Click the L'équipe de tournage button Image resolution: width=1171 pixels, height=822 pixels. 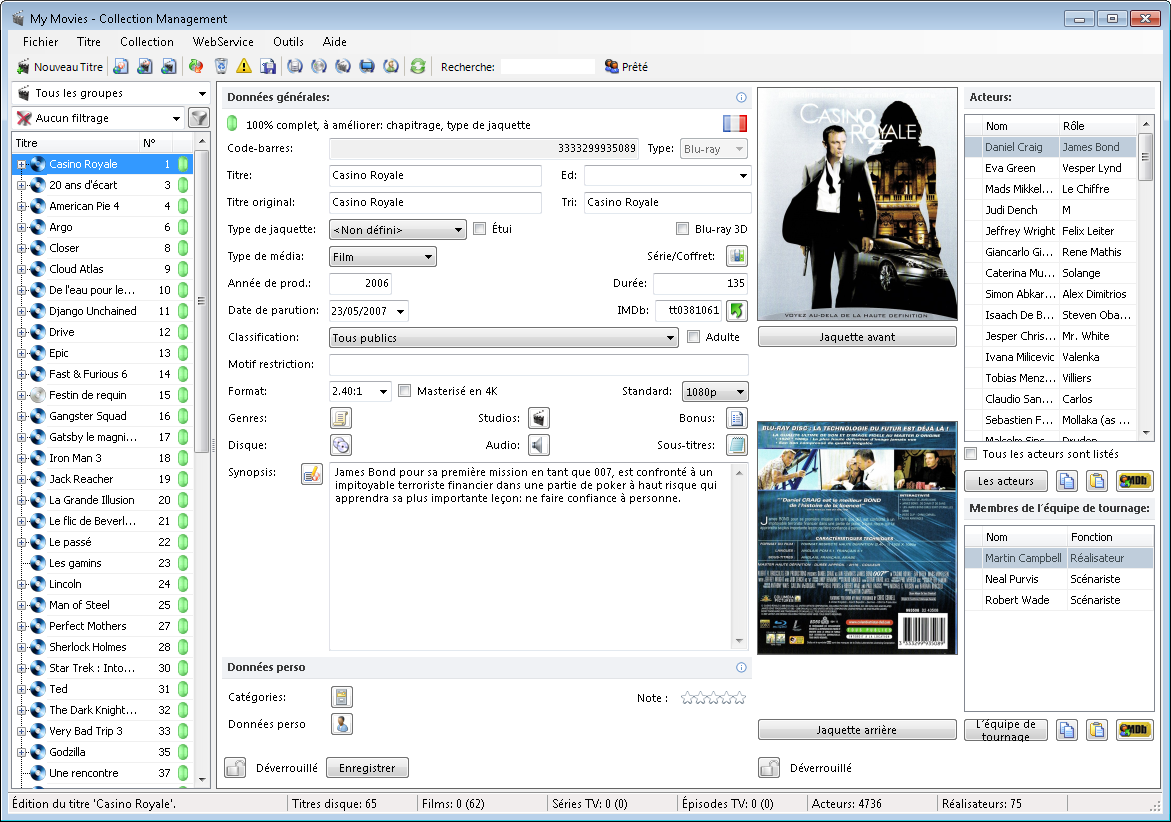tap(1006, 730)
